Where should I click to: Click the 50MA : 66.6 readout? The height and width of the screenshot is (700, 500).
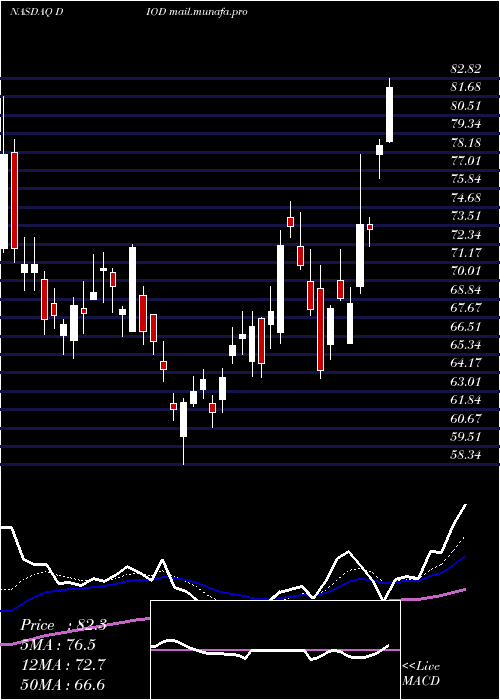pos(63,685)
